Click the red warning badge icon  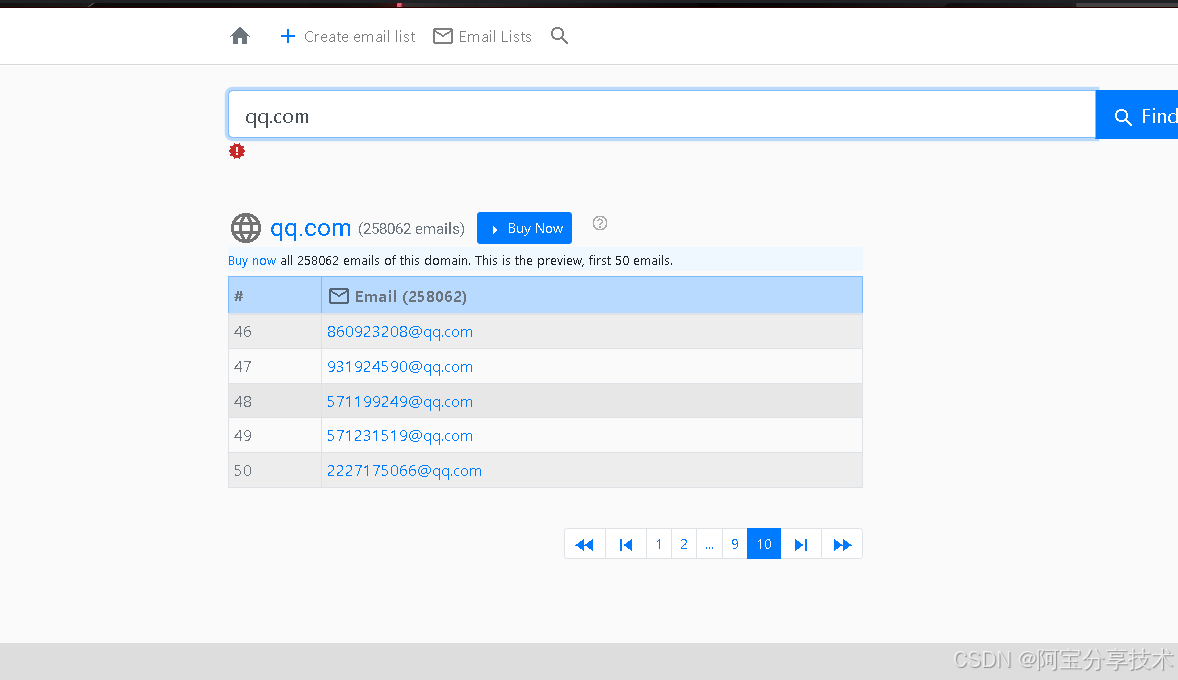click(x=237, y=151)
